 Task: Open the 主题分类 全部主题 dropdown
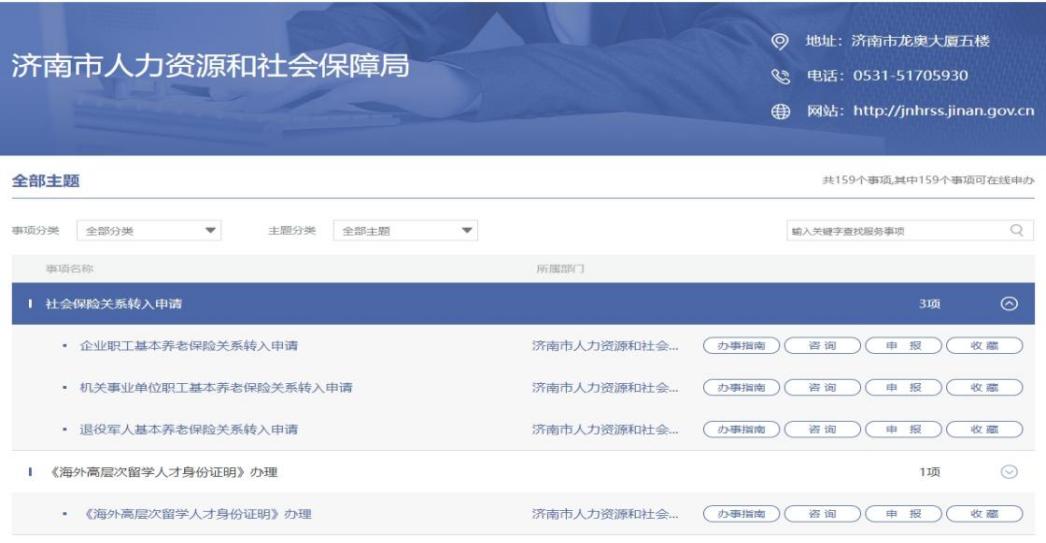tap(405, 231)
